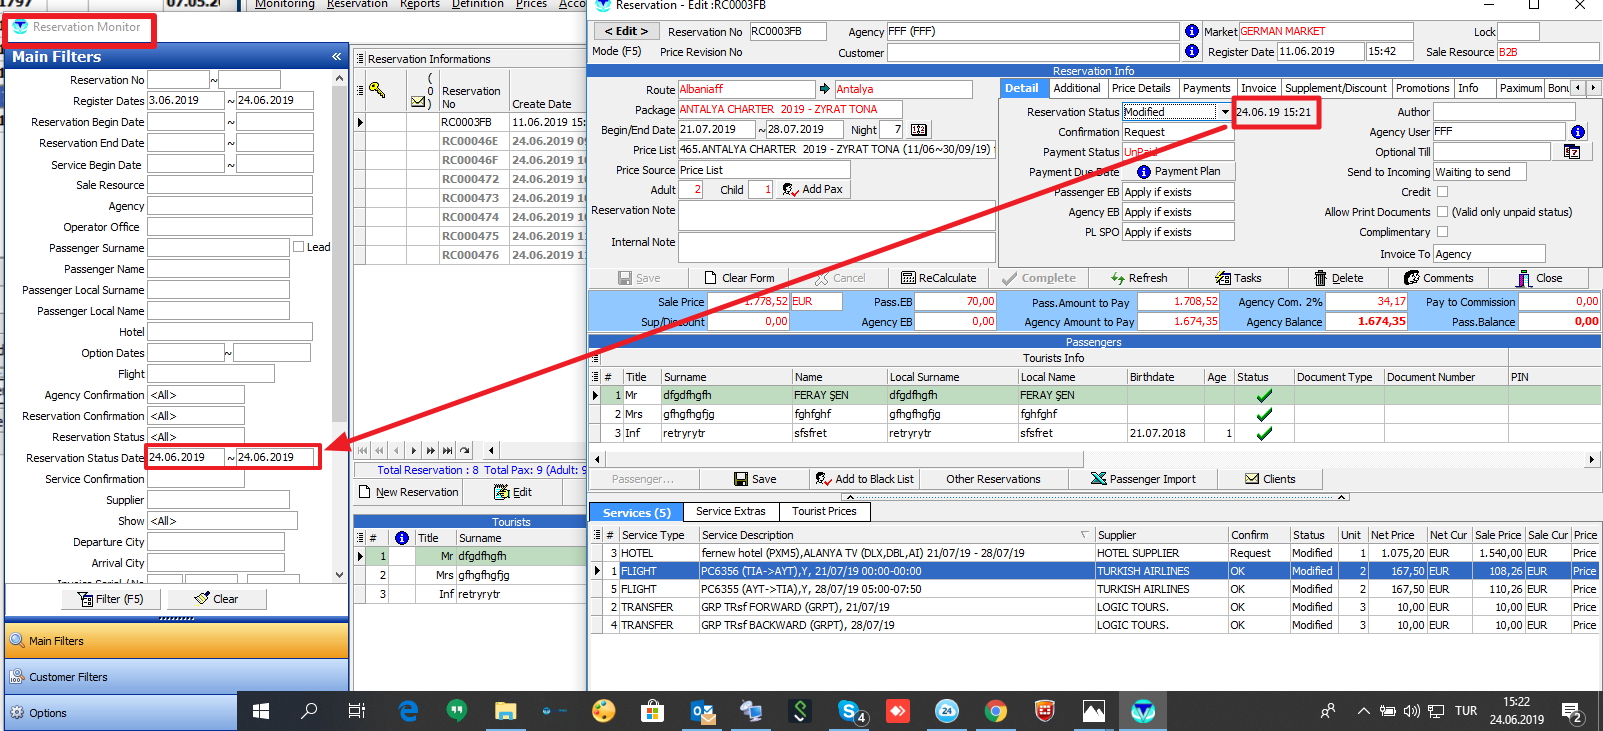Open the Invoice To dropdown
1603x731 pixels.
[1489, 254]
